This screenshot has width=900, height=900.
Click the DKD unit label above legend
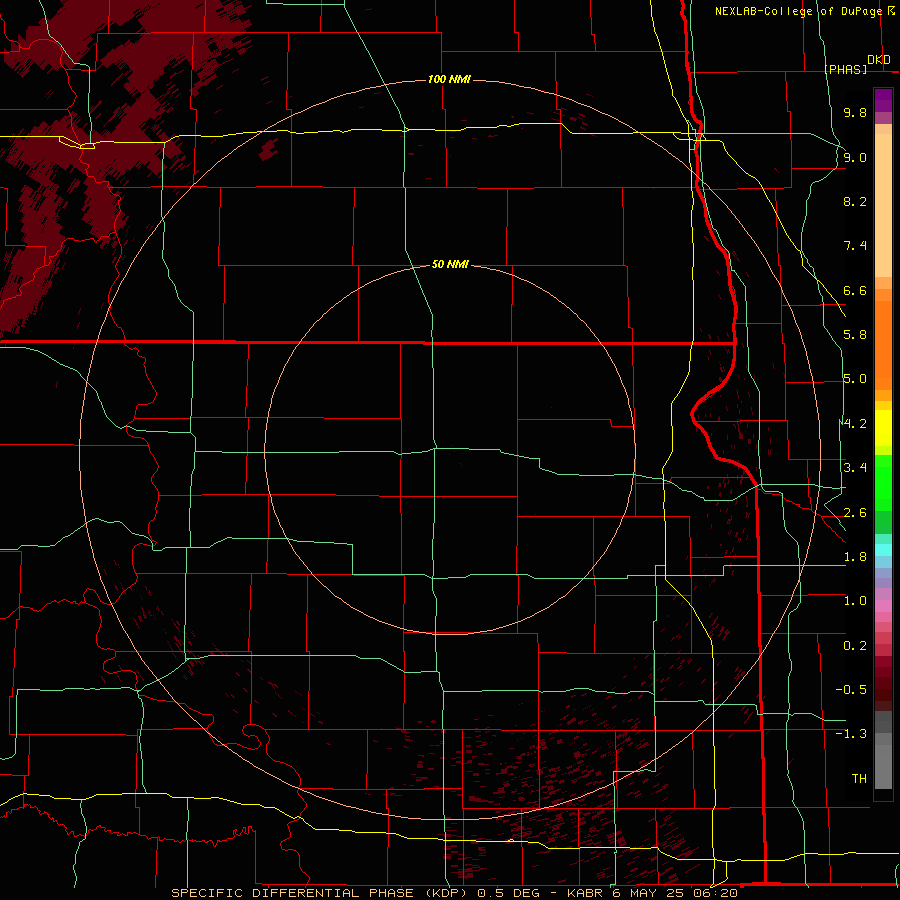tap(879, 60)
